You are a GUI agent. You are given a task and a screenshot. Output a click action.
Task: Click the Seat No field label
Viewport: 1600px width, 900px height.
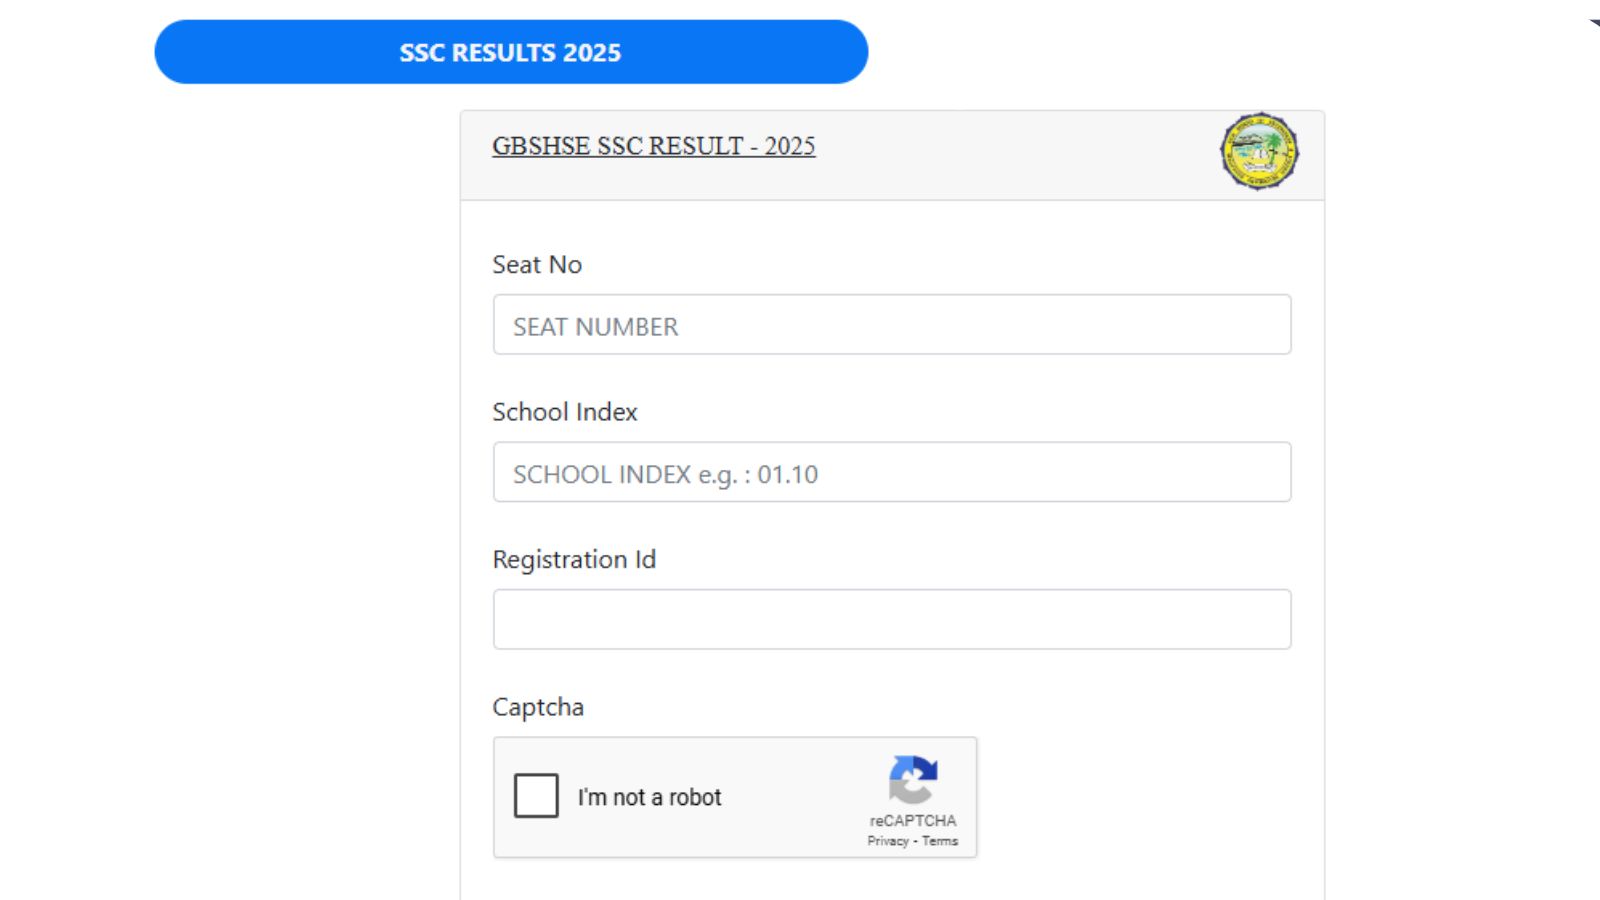537,265
